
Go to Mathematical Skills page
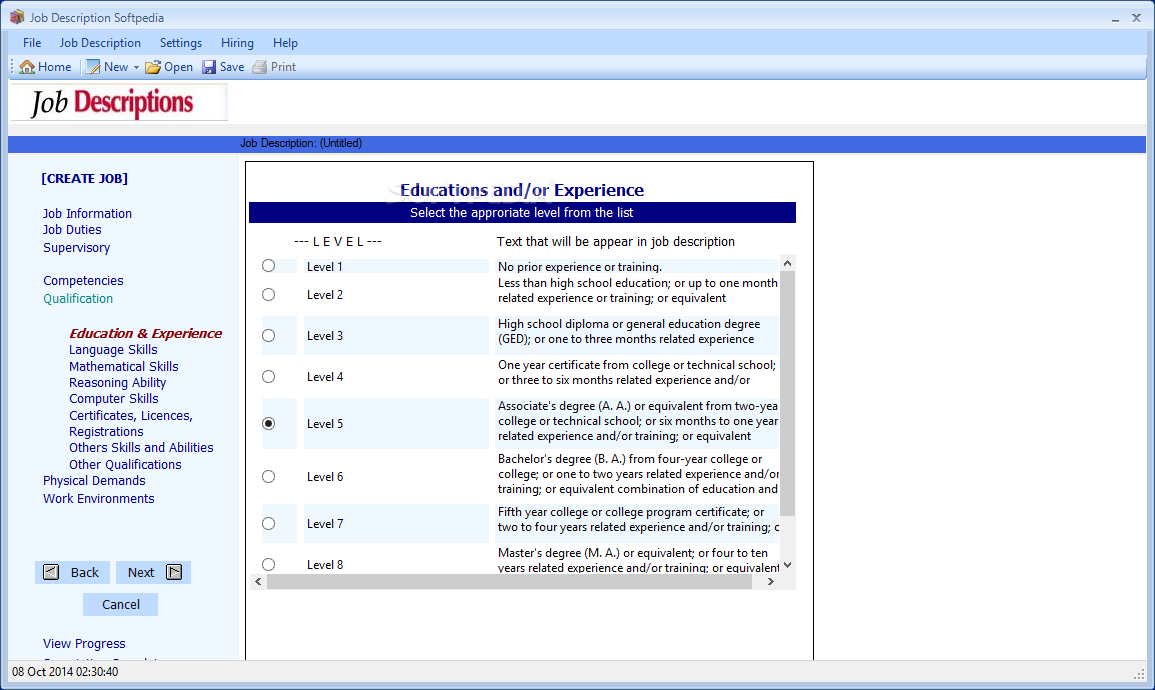124,367
